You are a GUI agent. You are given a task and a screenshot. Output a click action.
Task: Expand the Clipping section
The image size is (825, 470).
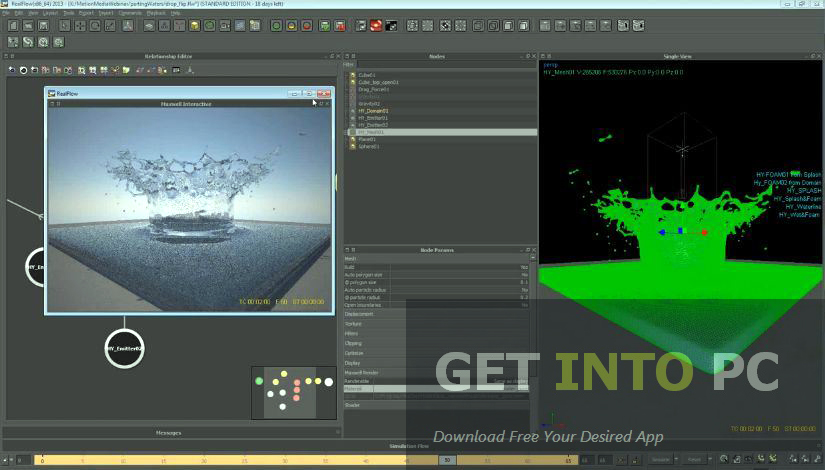[x=436, y=343]
